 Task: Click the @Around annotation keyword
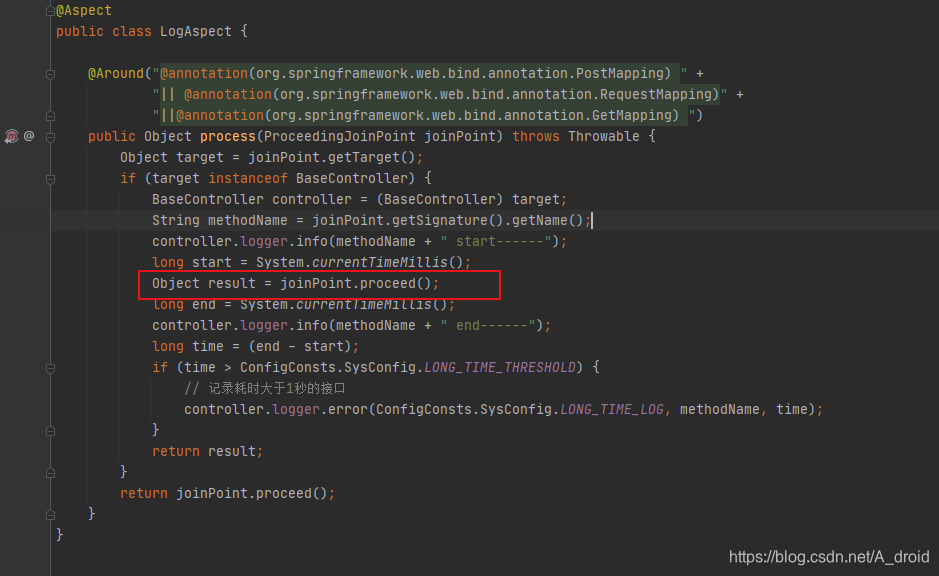tap(116, 74)
